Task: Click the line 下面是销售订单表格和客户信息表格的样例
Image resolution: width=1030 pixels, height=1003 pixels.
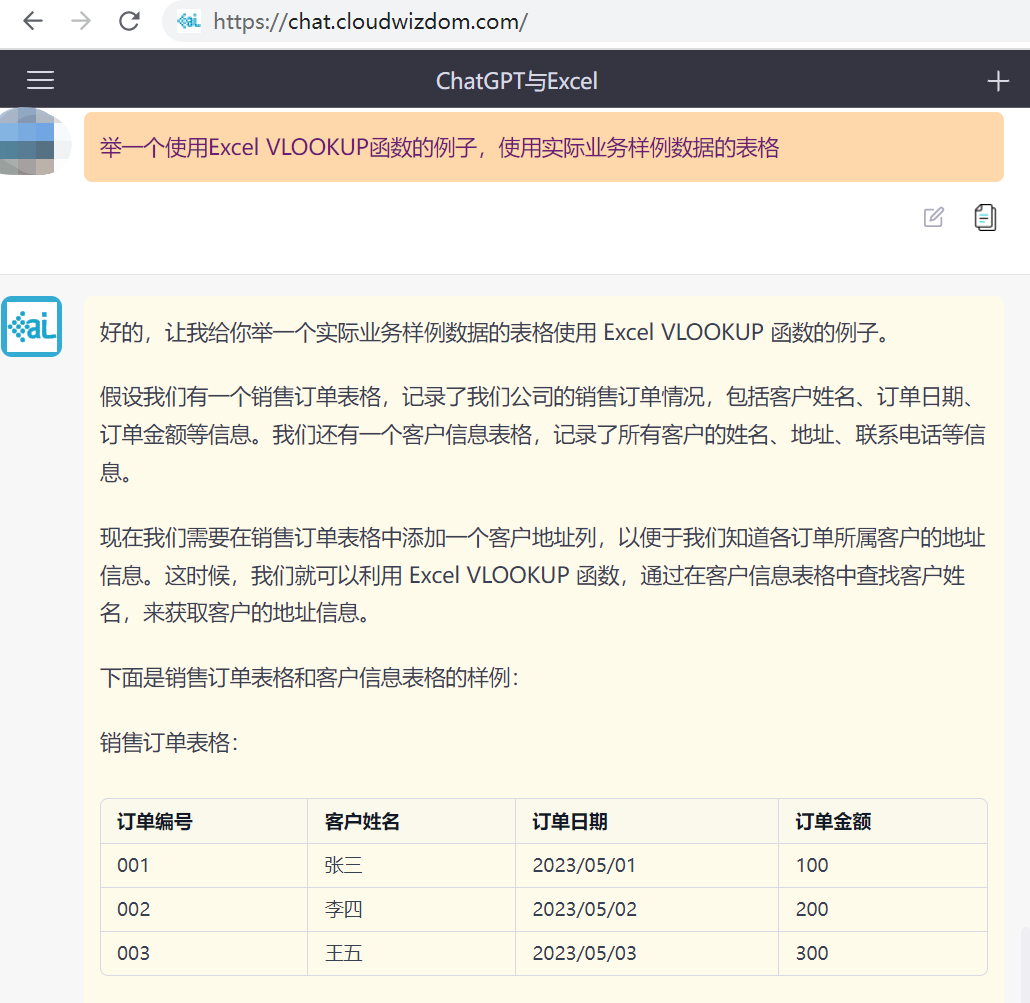Action: click(x=309, y=677)
